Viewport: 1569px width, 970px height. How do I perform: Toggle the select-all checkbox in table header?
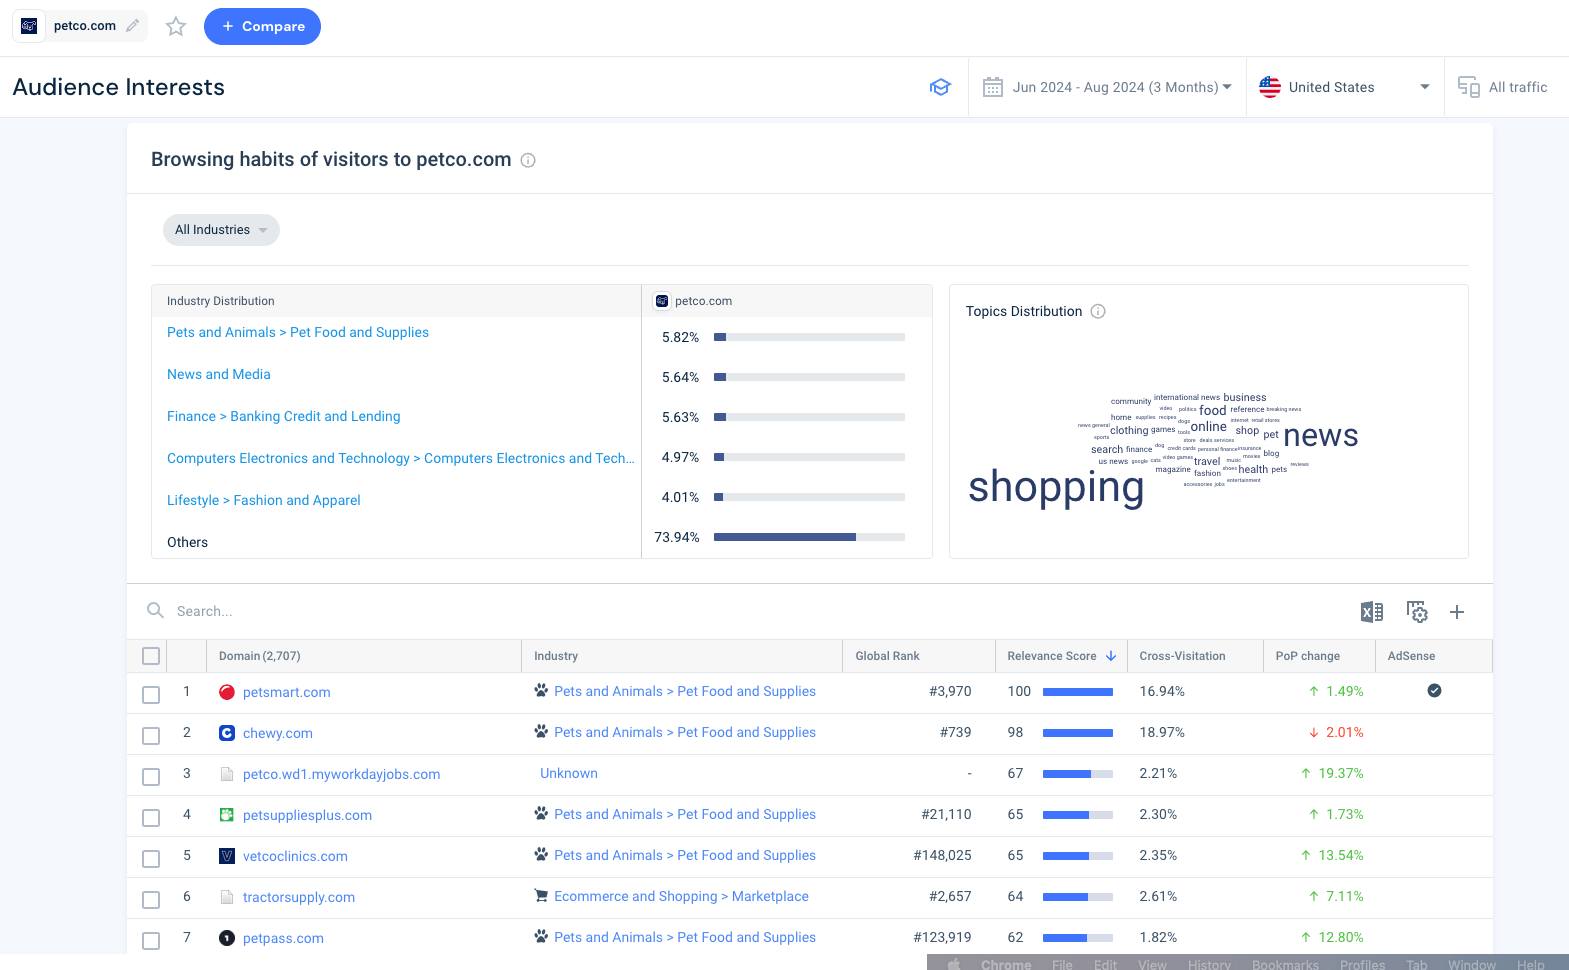(151, 656)
